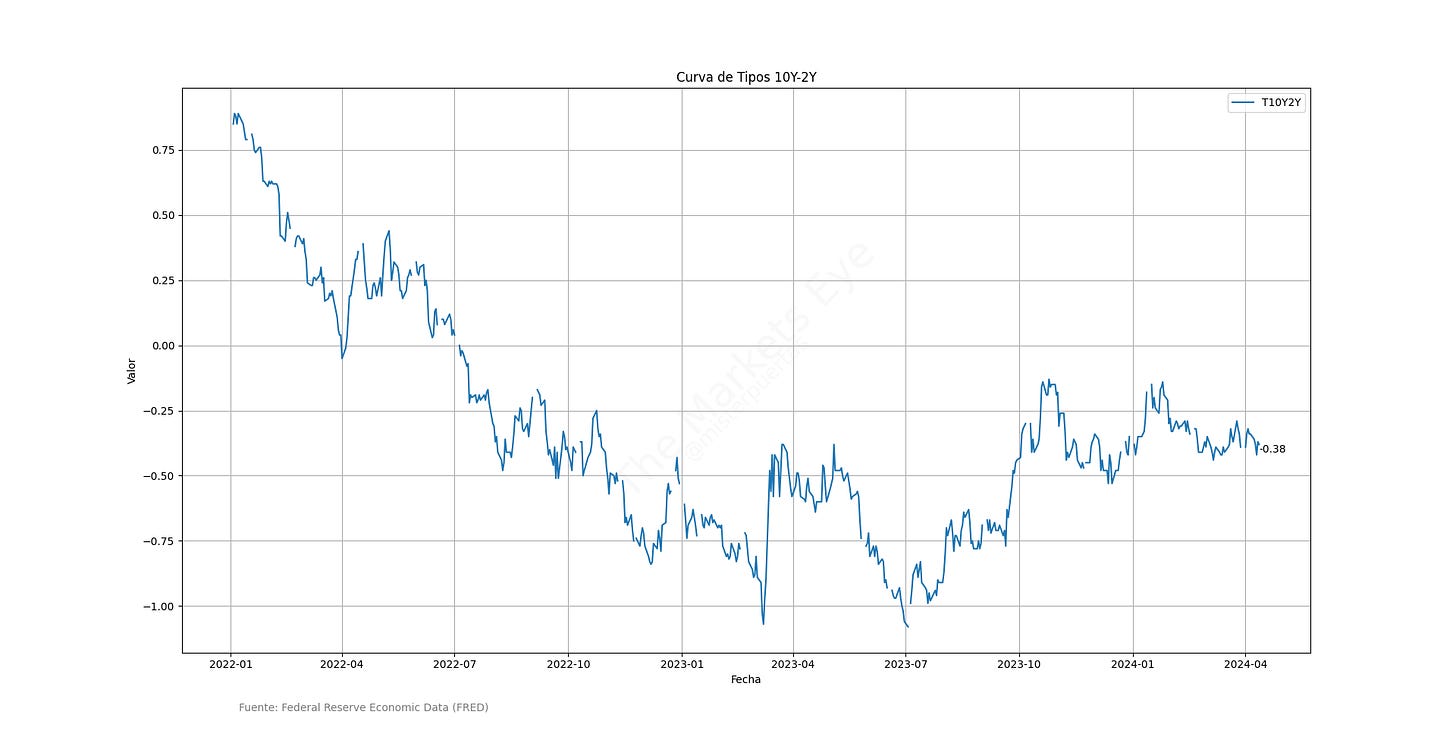
Task: Click the 2024-01 x-axis tick label
Action: coord(1133,664)
